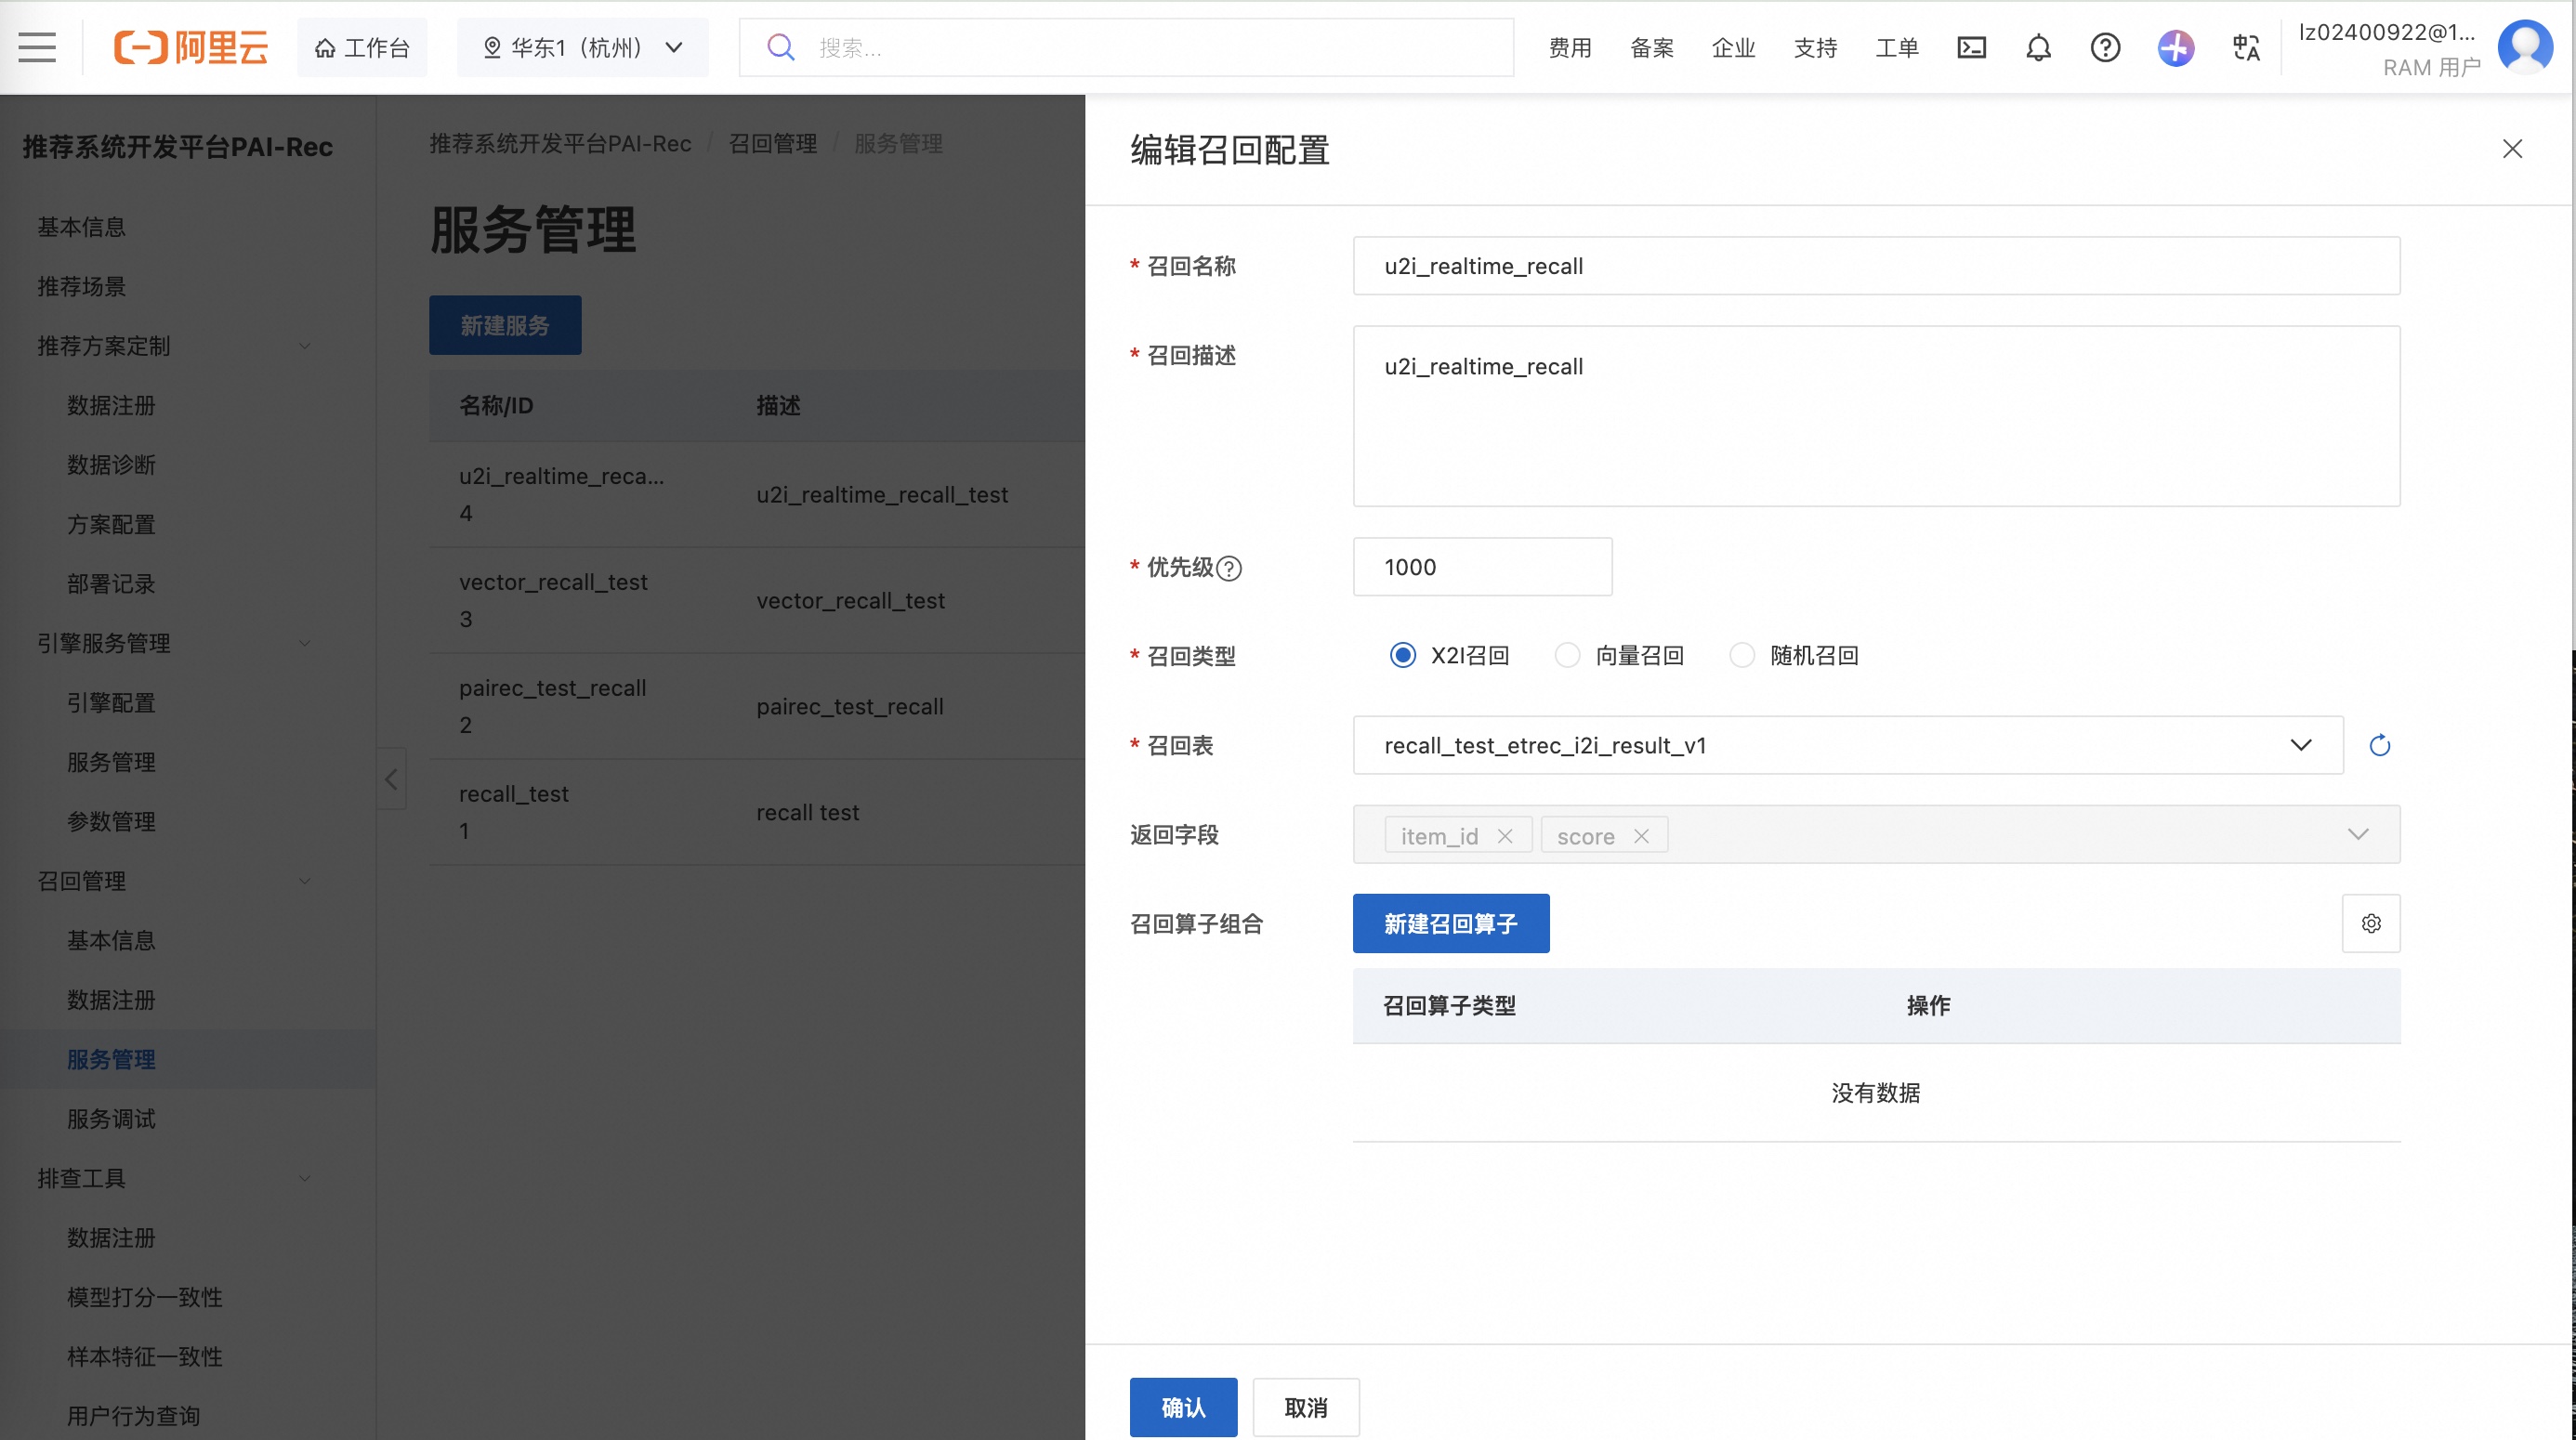
Task: Click the 取消 button
Action: [x=1305, y=1407]
